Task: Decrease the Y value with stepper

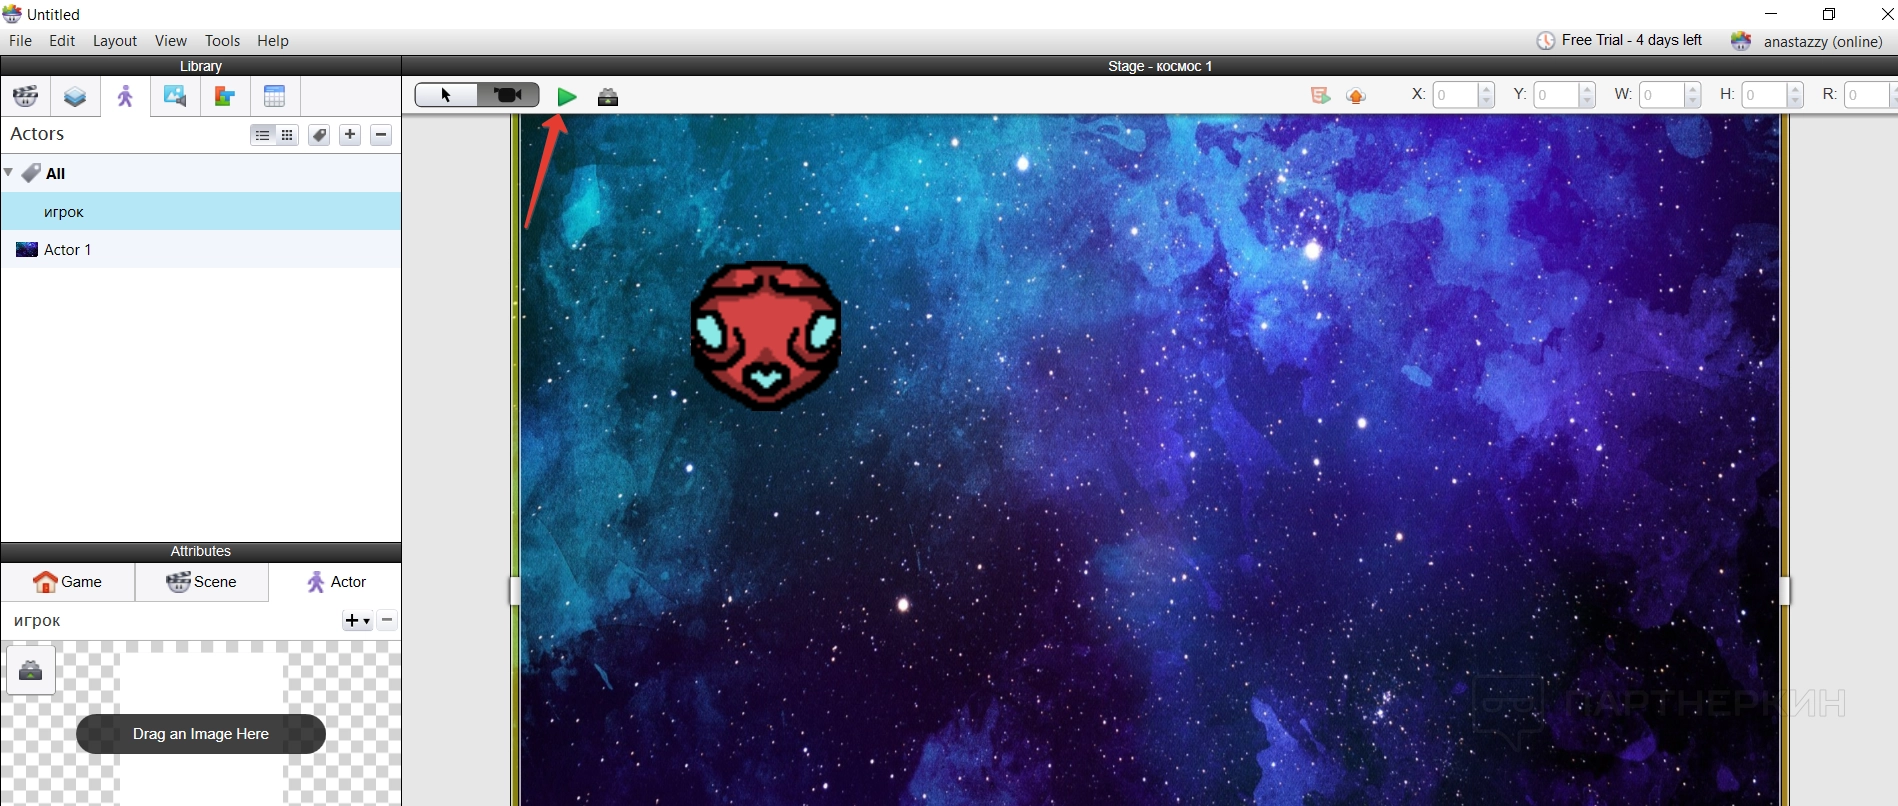Action: [1588, 101]
